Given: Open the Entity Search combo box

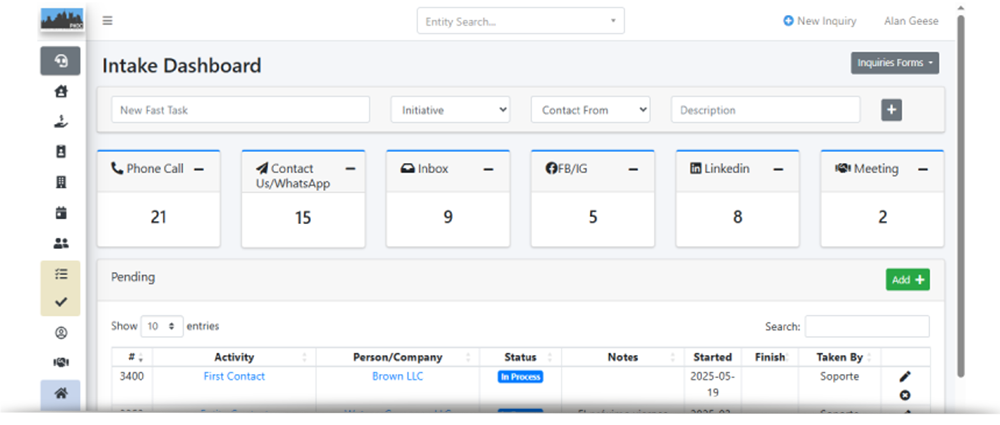Looking at the screenshot, I should click(520, 21).
